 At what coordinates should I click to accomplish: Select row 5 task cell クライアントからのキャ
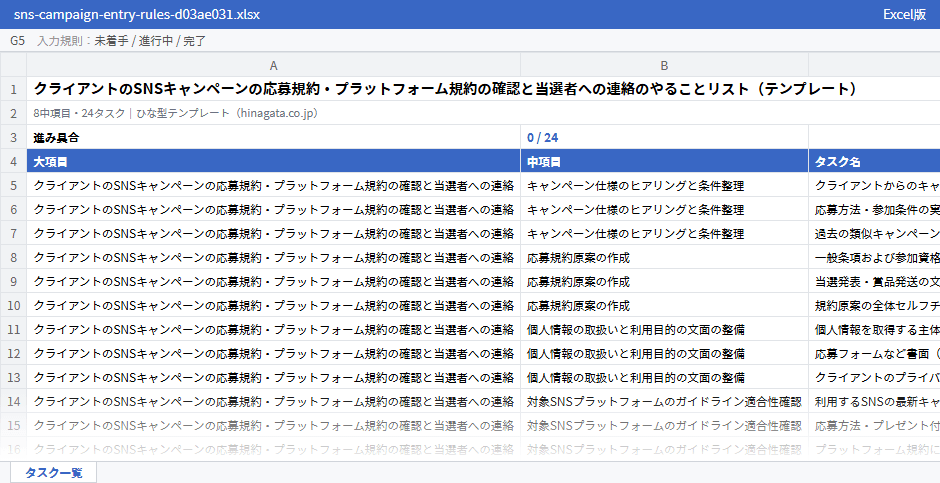[874, 185]
